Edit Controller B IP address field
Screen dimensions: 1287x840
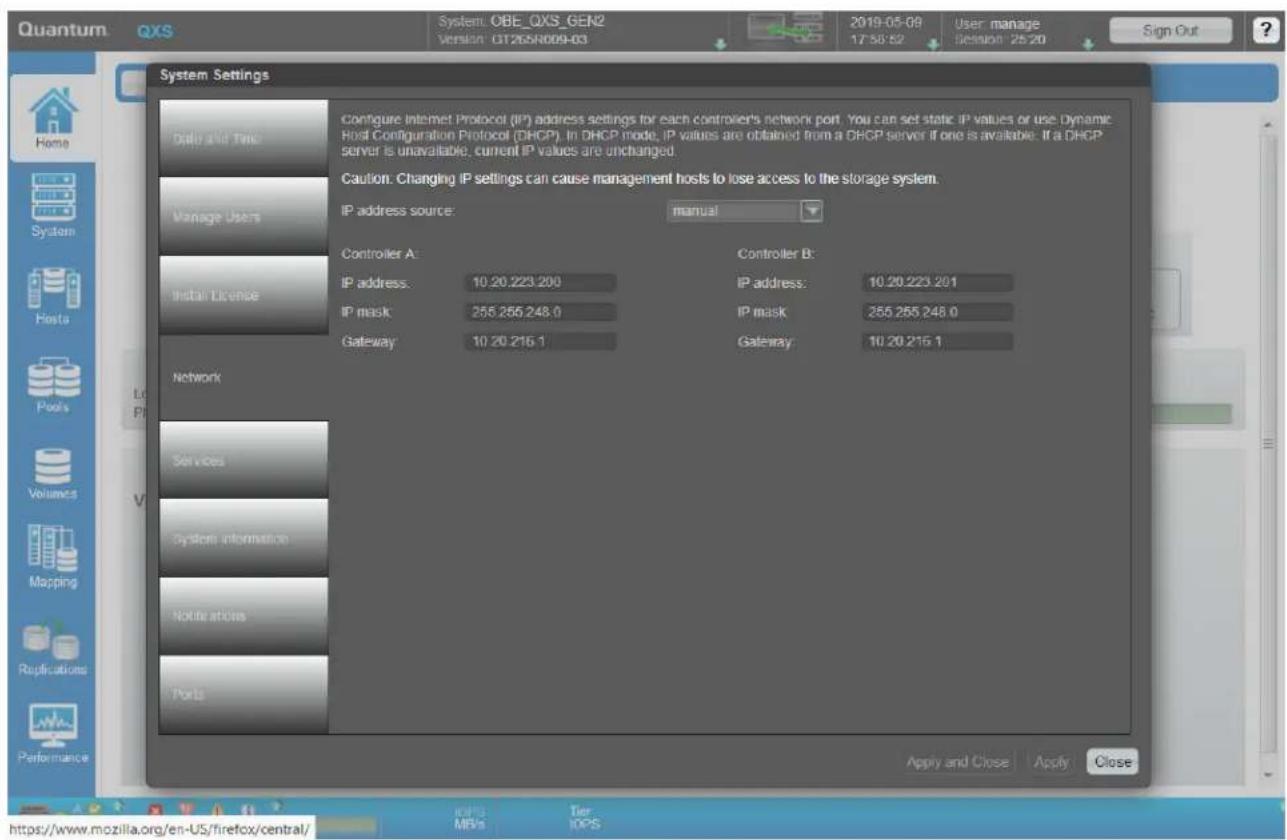(937, 283)
